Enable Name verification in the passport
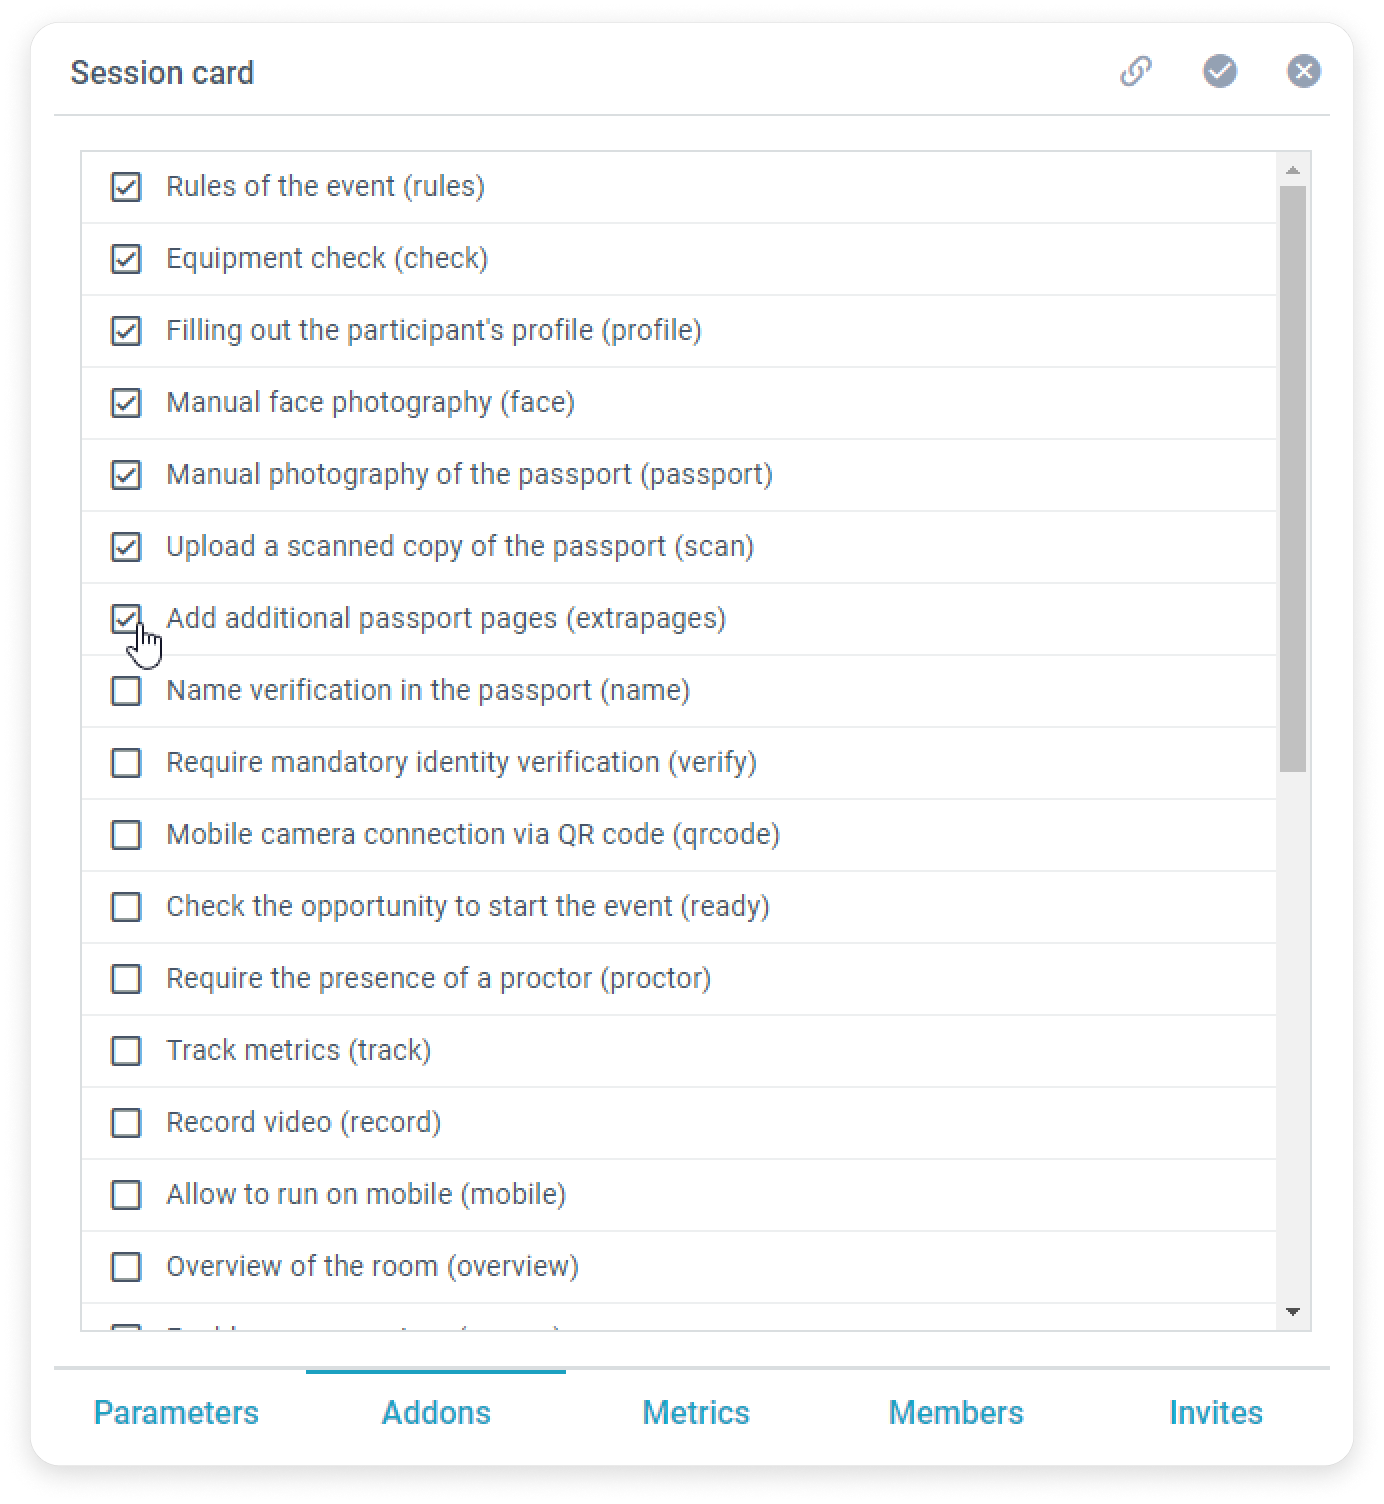This screenshot has height=1504, width=1384. [126, 691]
